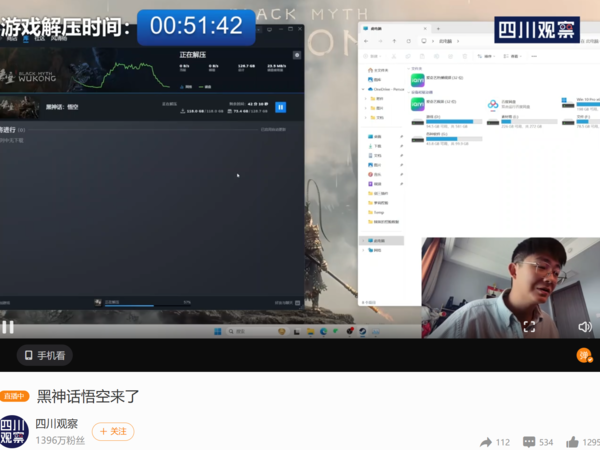Open Steam download settings gear
This screenshot has width=600, height=450.
click(x=297, y=55)
